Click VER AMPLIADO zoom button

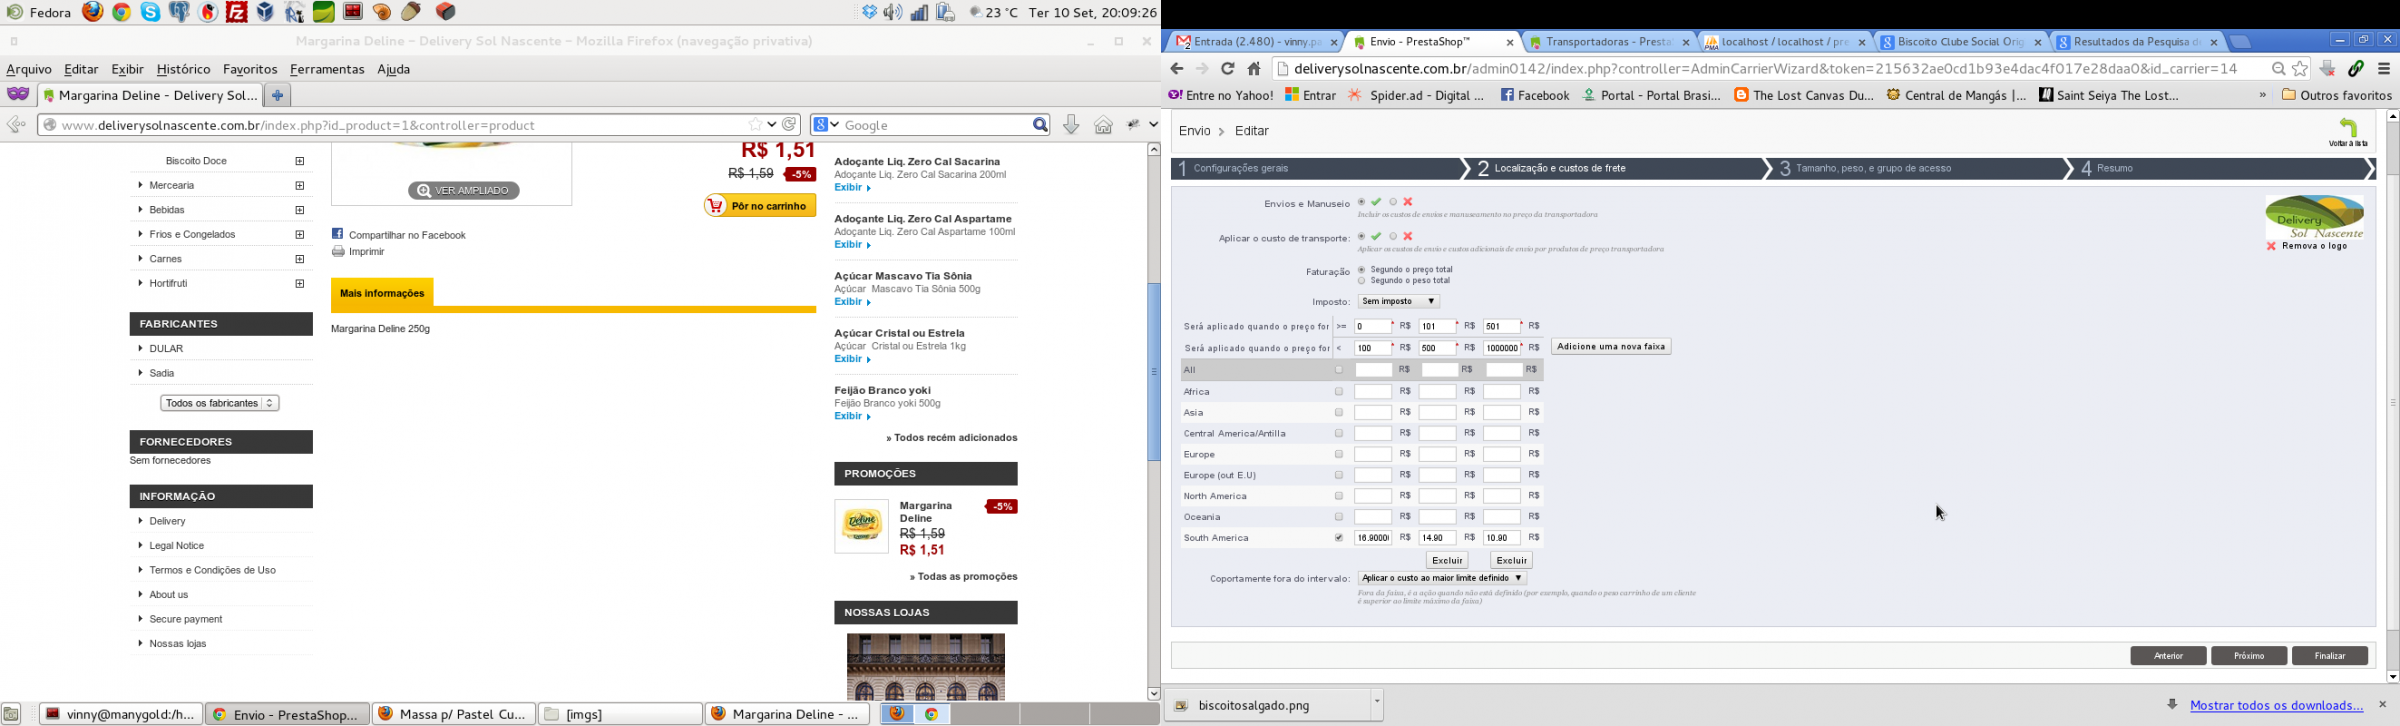[x=463, y=190]
